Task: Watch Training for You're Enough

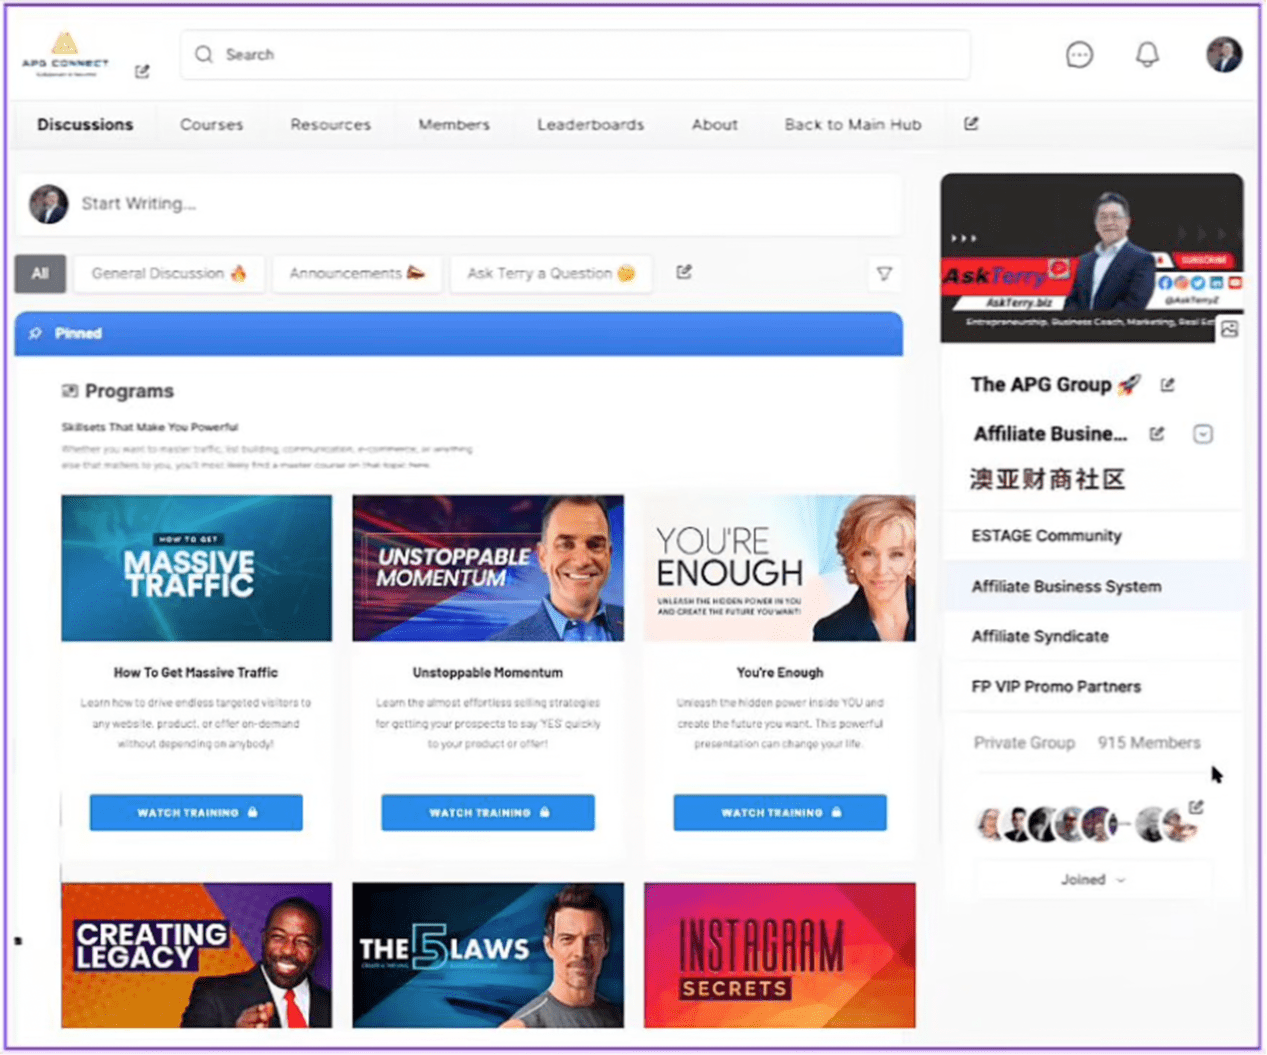Action: pos(780,812)
